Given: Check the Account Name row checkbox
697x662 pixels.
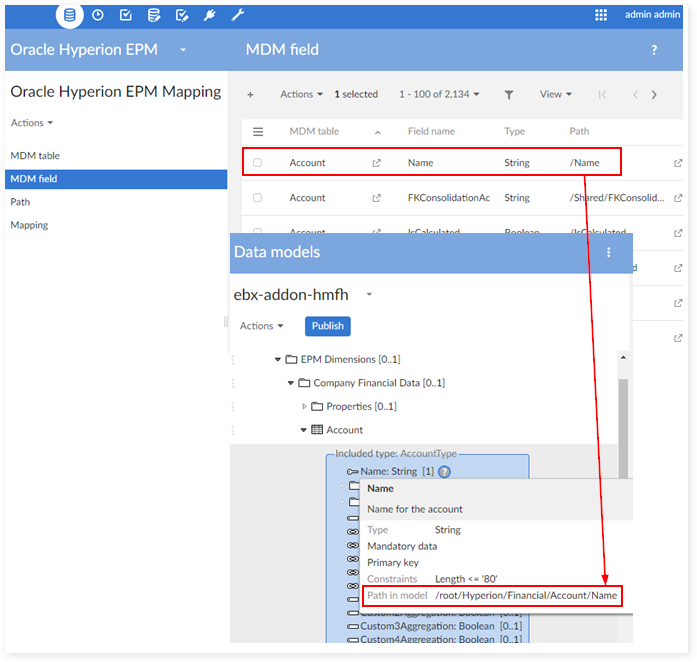Looking at the screenshot, I should (257, 163).
